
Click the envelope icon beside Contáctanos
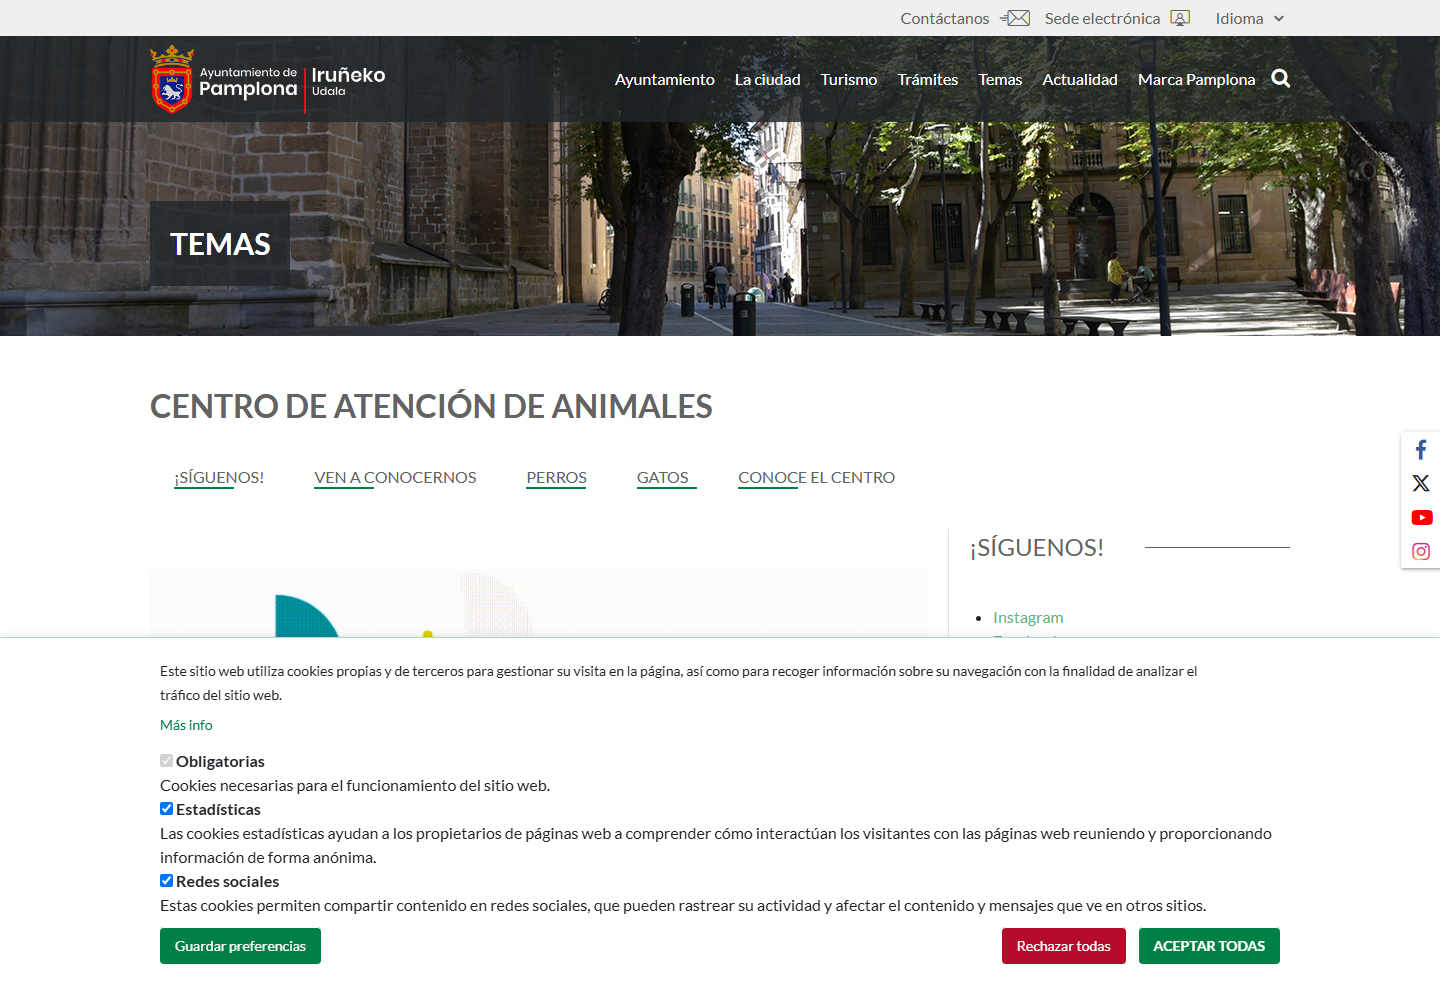click(1015, 18)
